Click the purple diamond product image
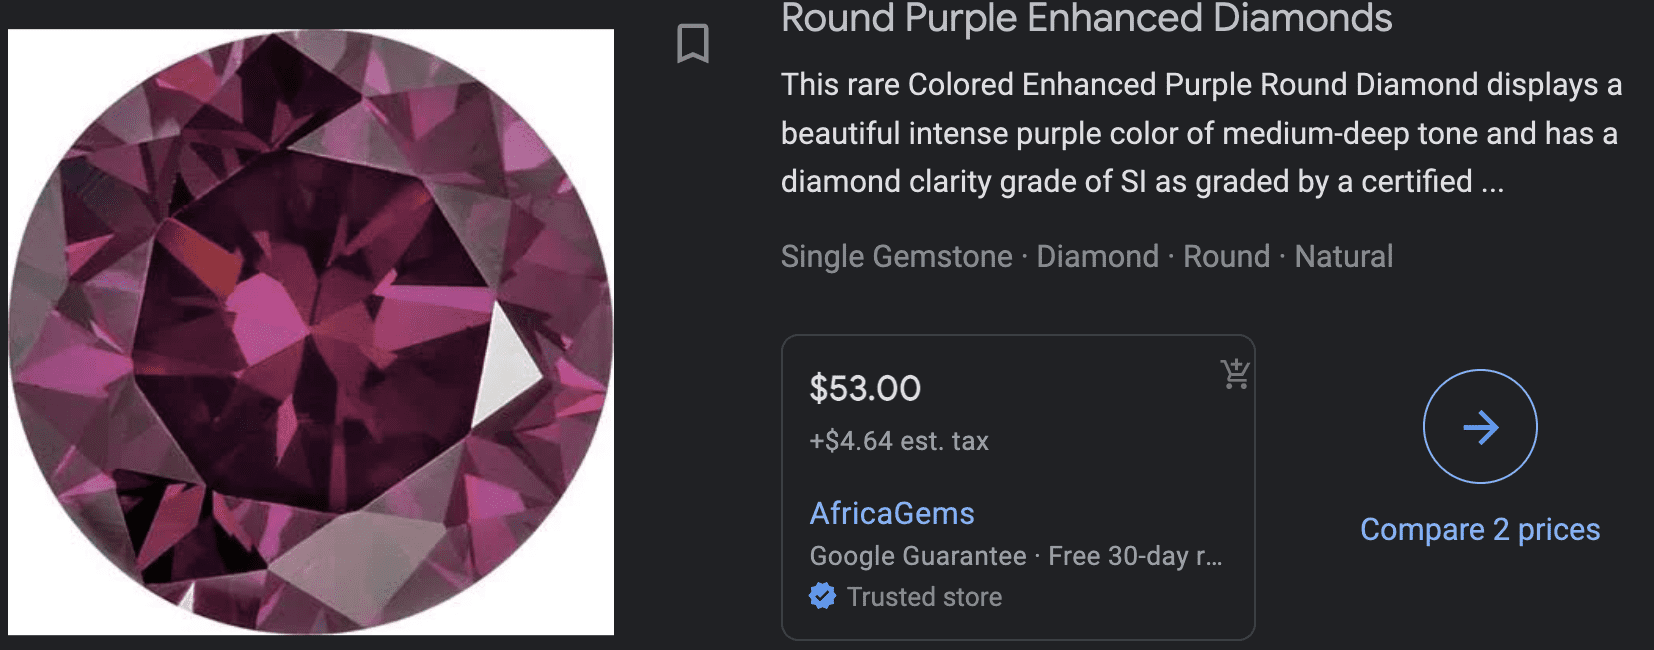 (x=311, y=332)
